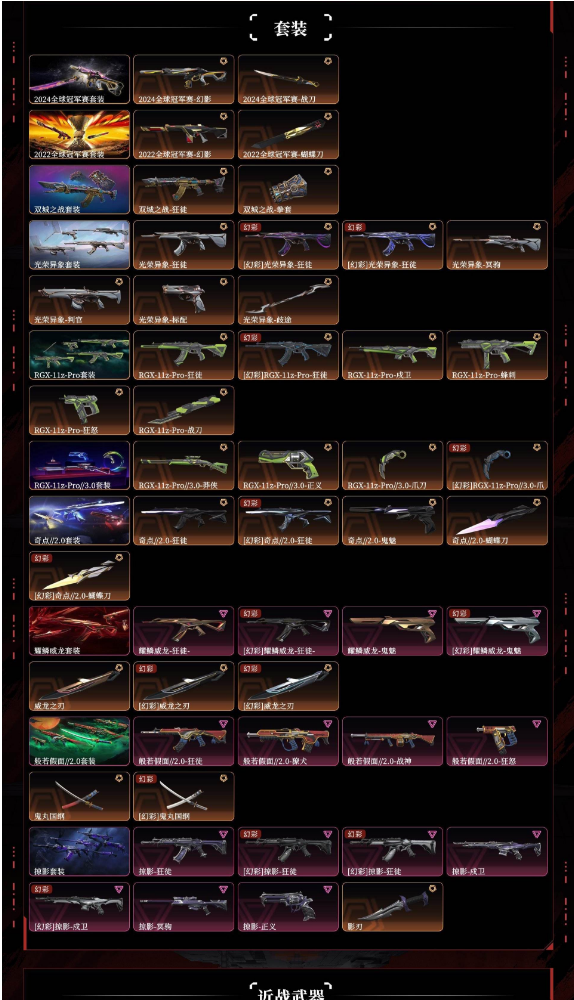Image resolution: width=574 pixels, height=1000 pixels.
Task: Click the 2022全球冠军赛-蝴蝶刀 knife card
Action: [288, 135]
